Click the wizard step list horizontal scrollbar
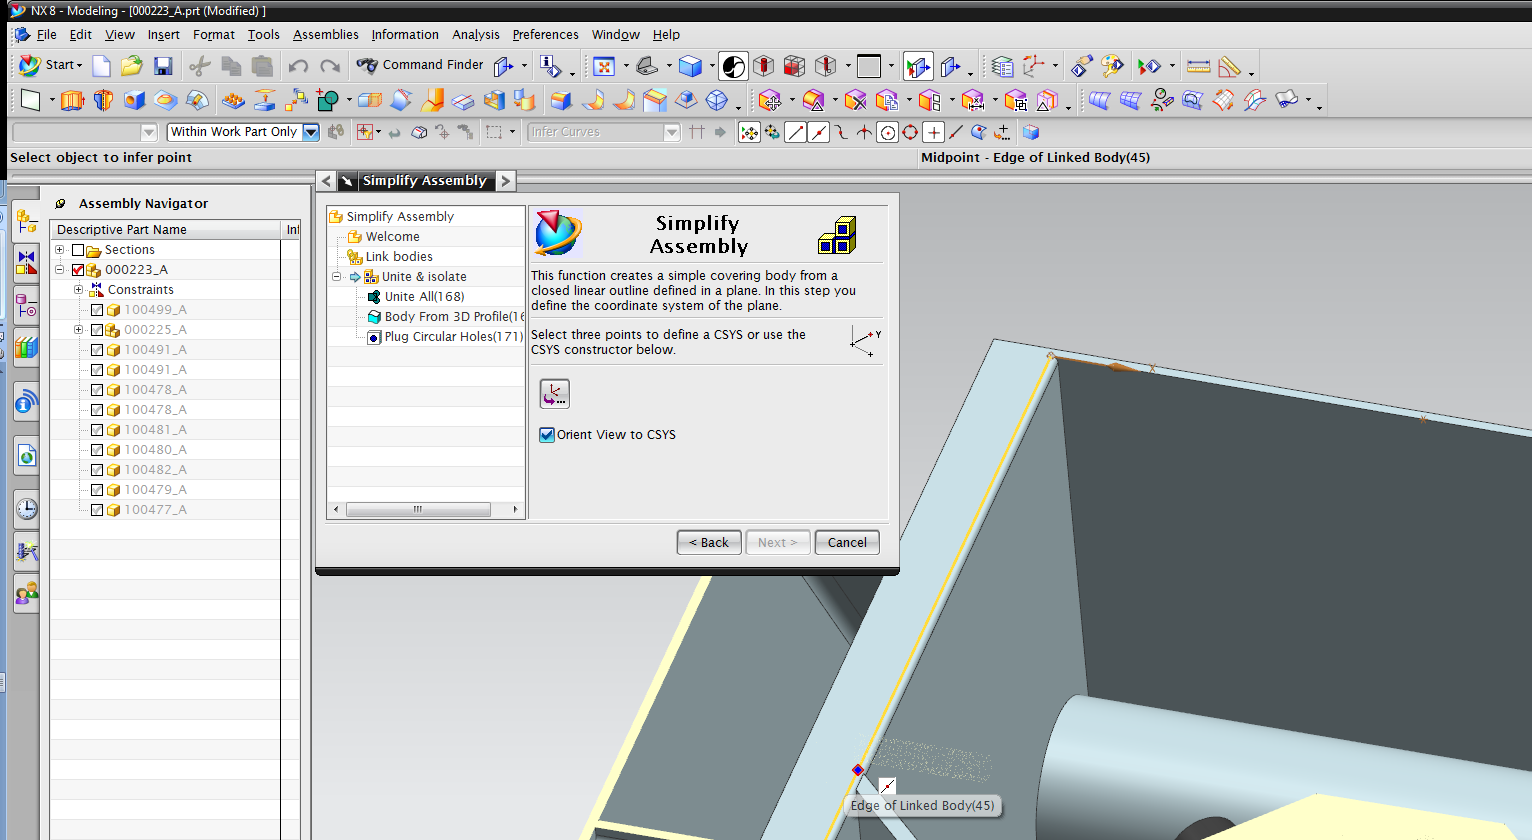 click(x=417, y=509)
